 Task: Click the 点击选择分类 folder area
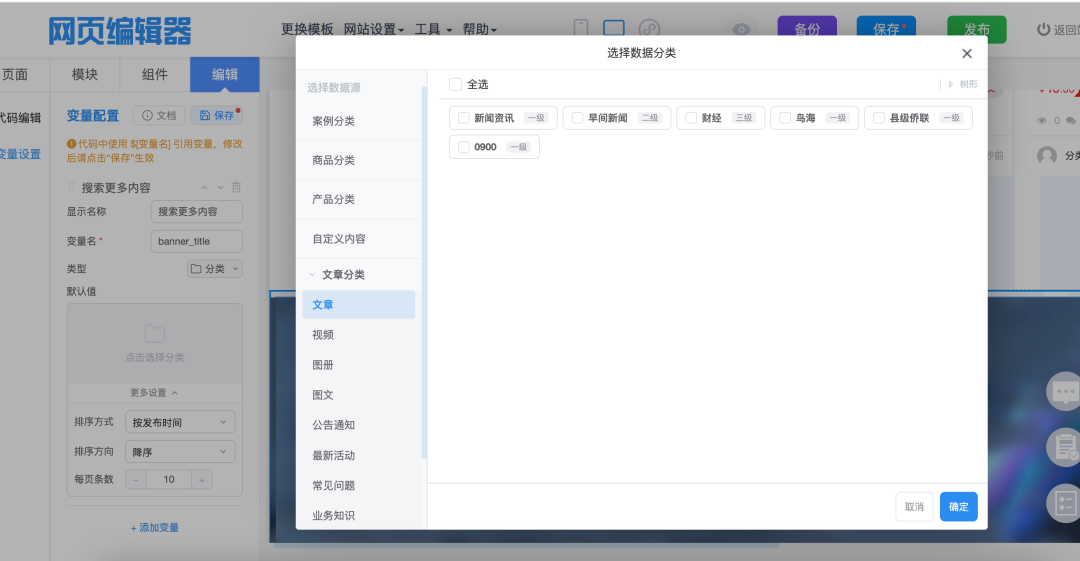tap(155, 343)
